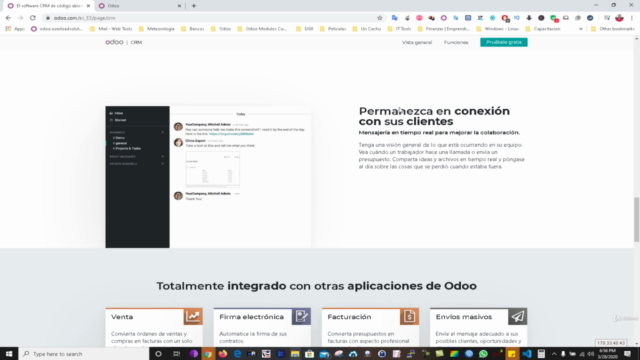Open the Windows notification center
This screenshot has height=360, width=640.
[x=628, y=354]
